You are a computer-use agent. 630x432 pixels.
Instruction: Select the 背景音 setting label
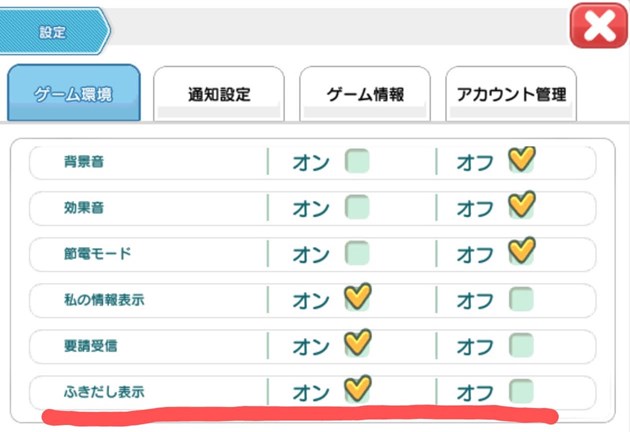82,161
